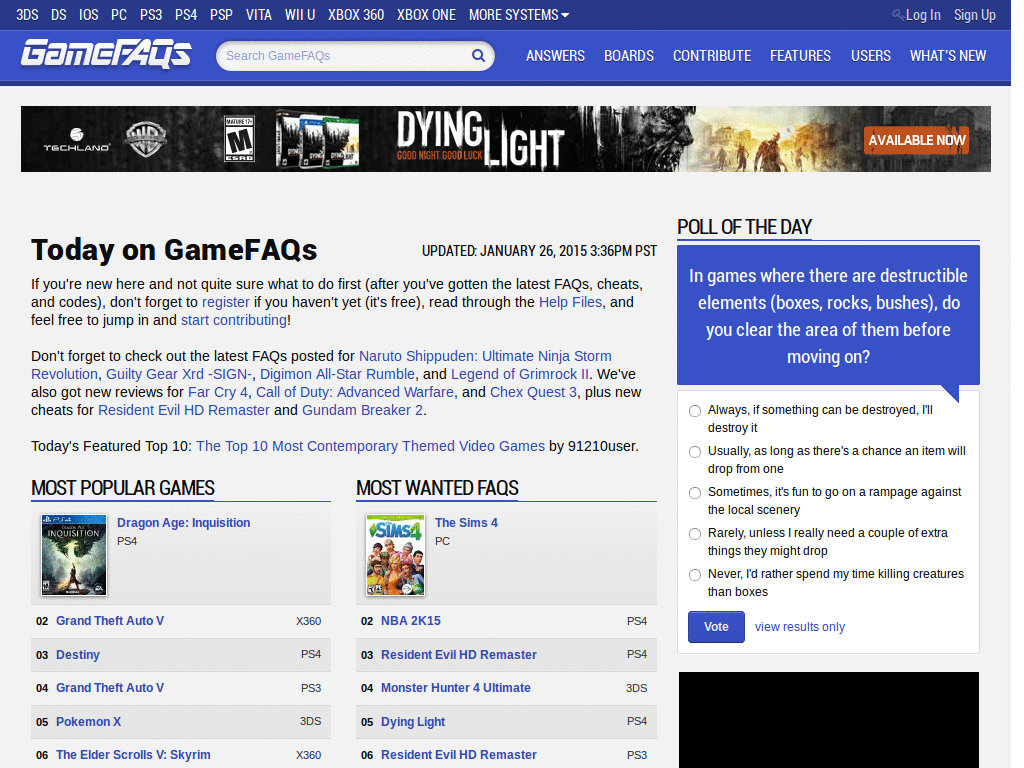The height and width of the screenshot is (768, 1024).
Task: Click the Log In key icon
Action: [x=898, y=14]
